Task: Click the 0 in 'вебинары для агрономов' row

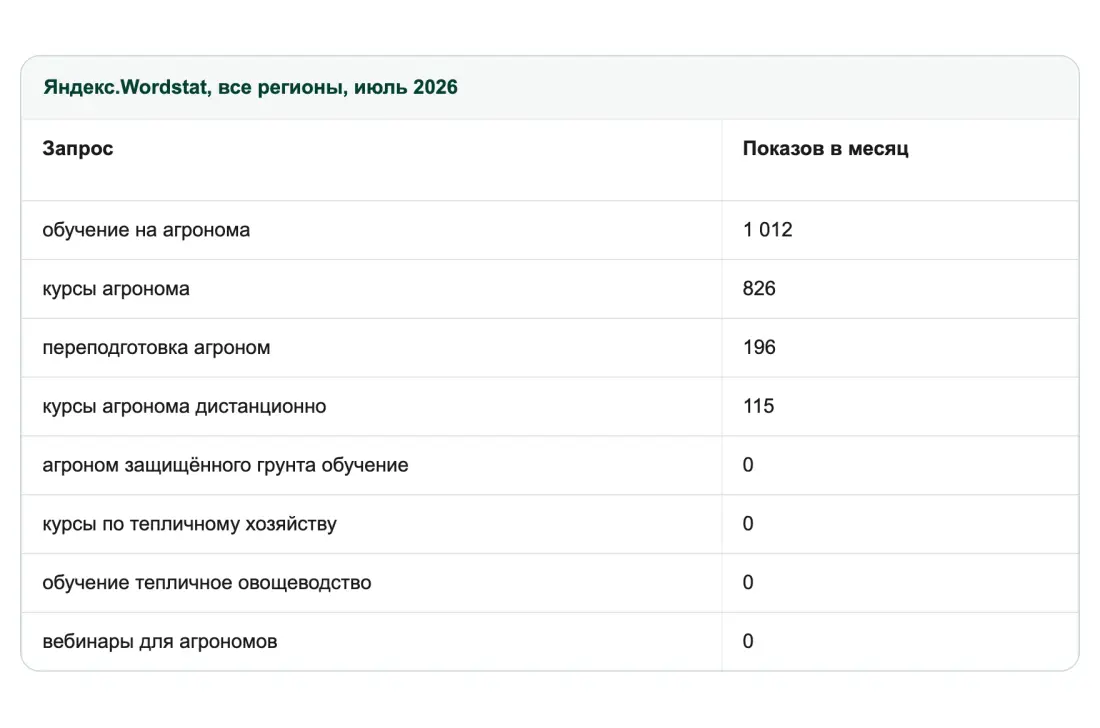Action: (748, 642)
